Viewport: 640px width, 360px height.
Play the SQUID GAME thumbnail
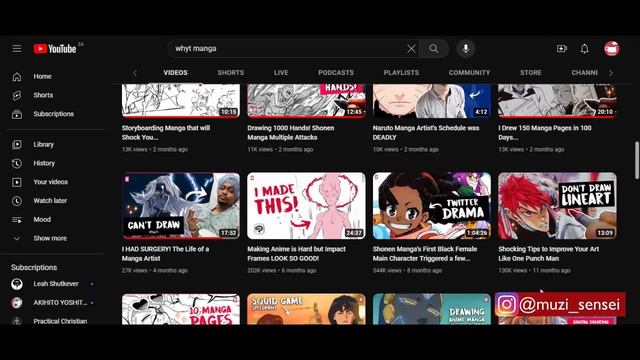tap(306, 309)
